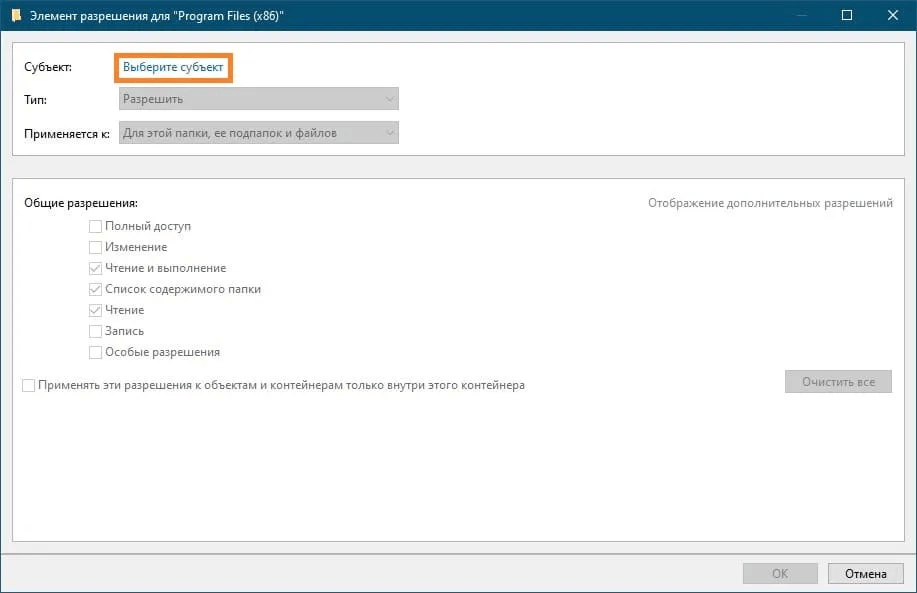
Task: Click the "Выберите субъект" link
Action: point(174,67)
